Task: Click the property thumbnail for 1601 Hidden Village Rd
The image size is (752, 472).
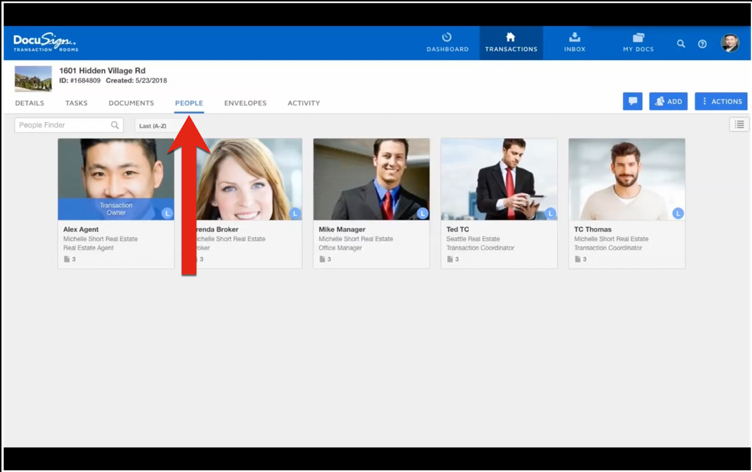Action: click(x=33, y=78)
